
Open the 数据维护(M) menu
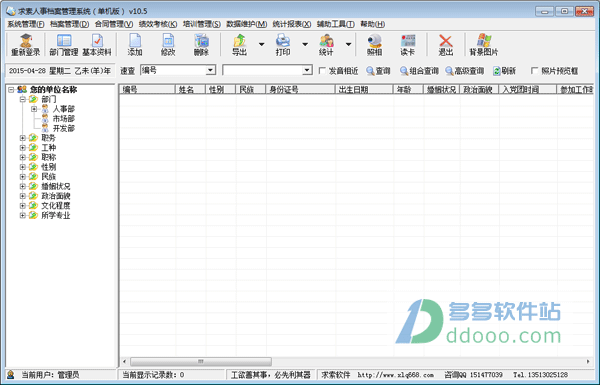pyautogui.click(x=246, y=24)
